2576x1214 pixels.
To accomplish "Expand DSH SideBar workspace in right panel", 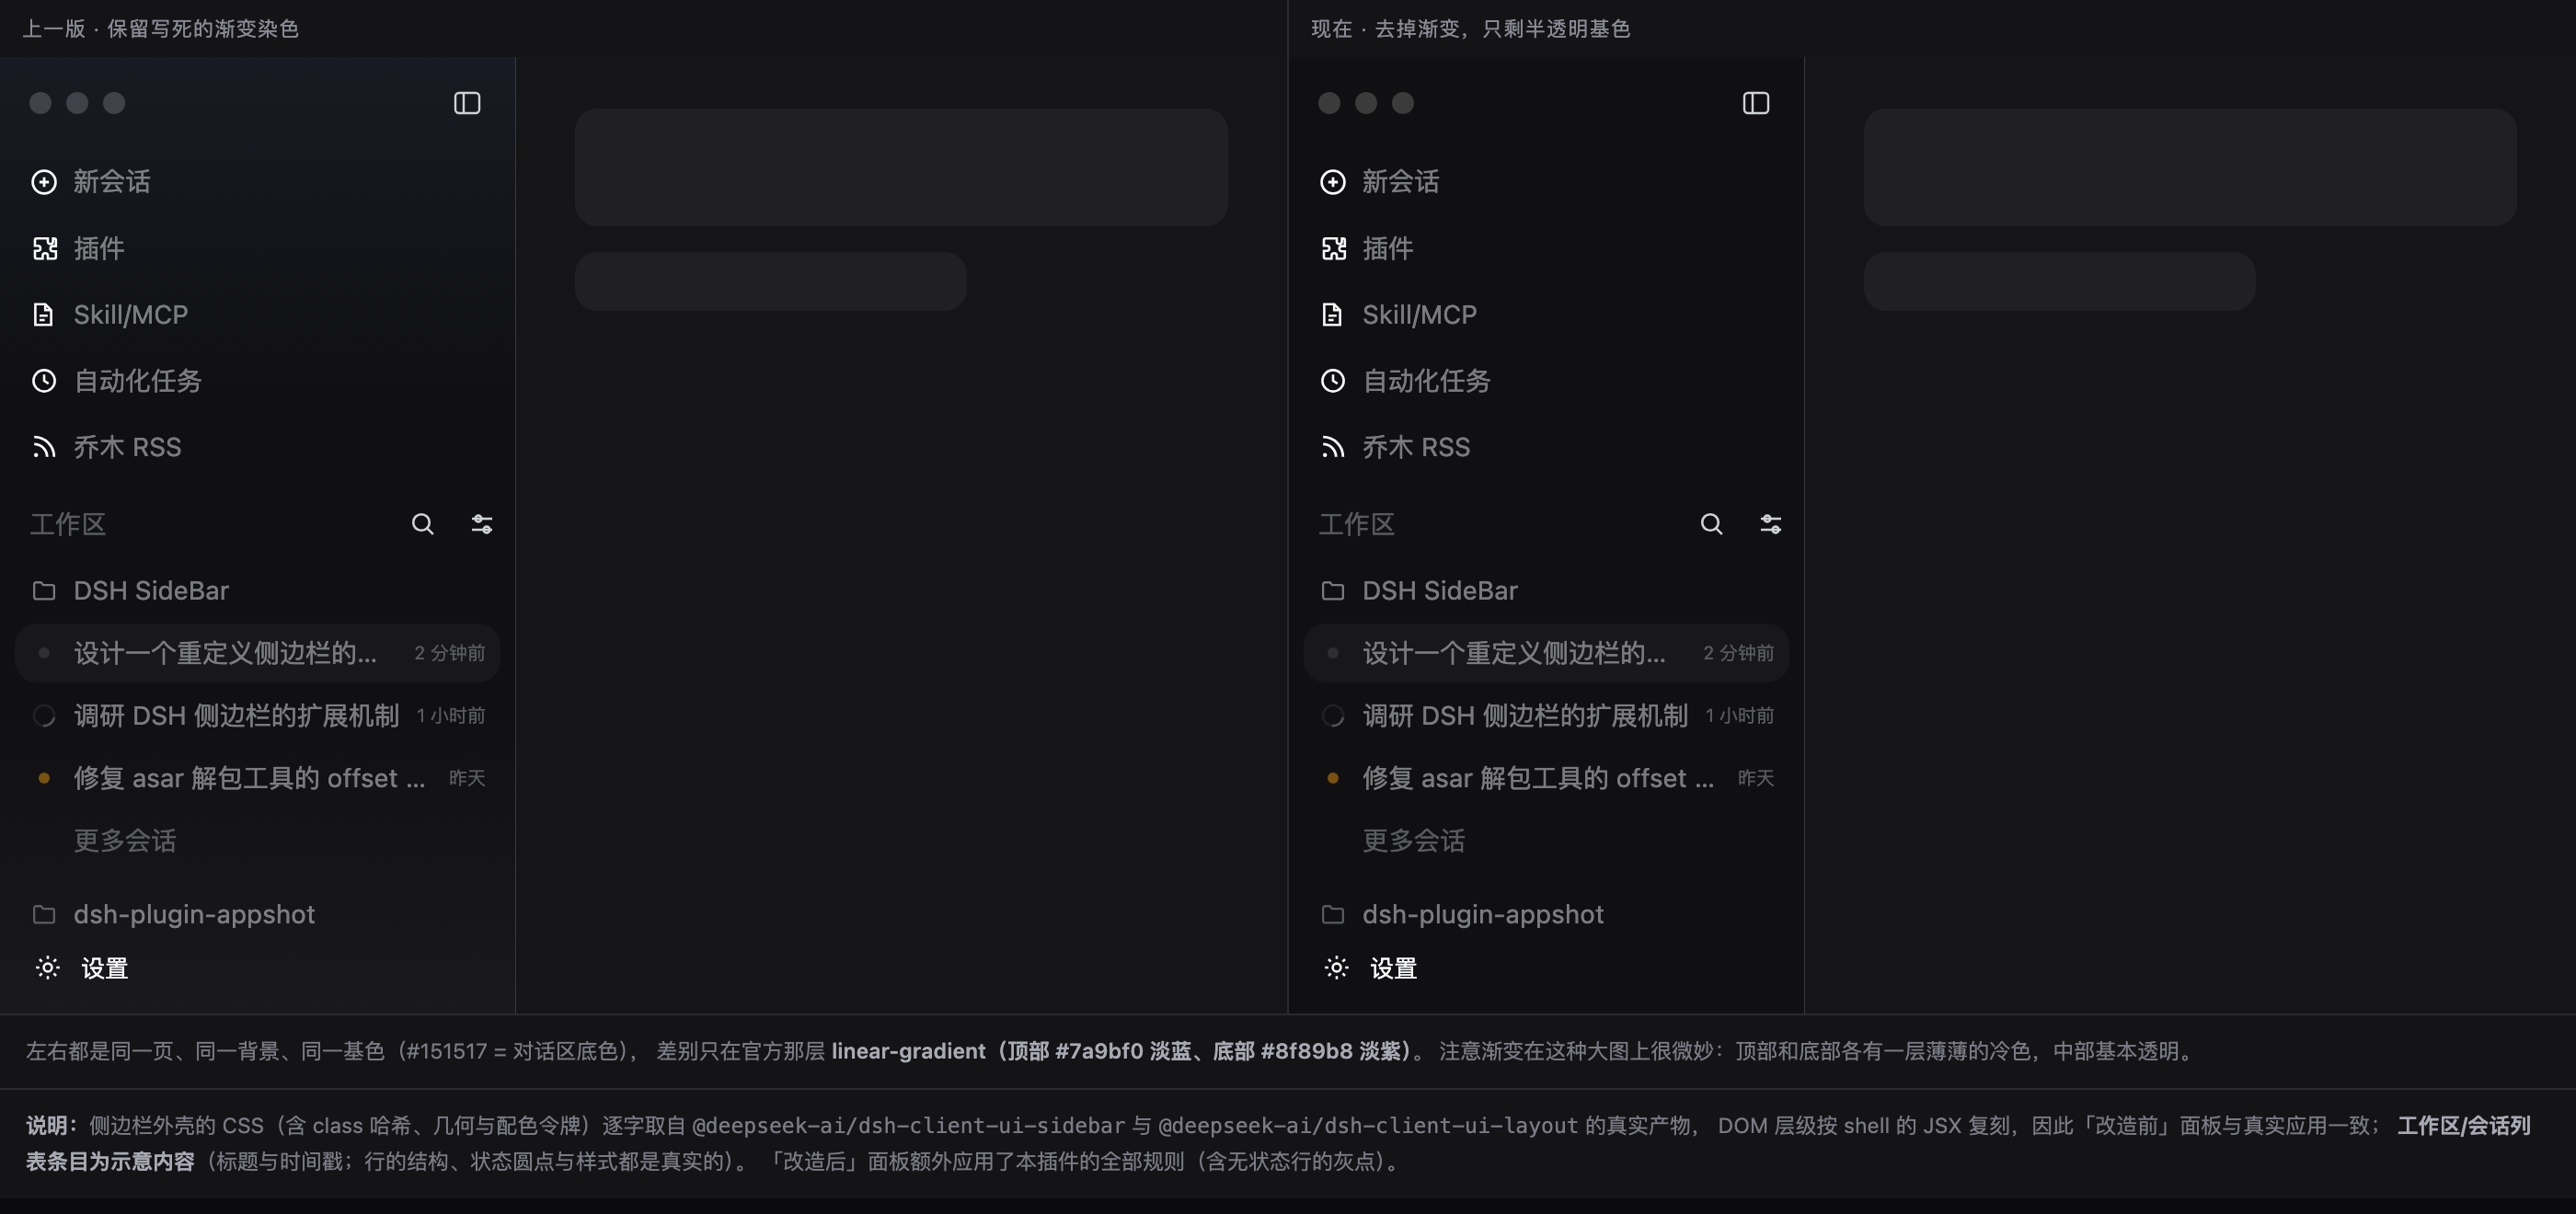I will pyautogui.click(x=1440, y=591).
